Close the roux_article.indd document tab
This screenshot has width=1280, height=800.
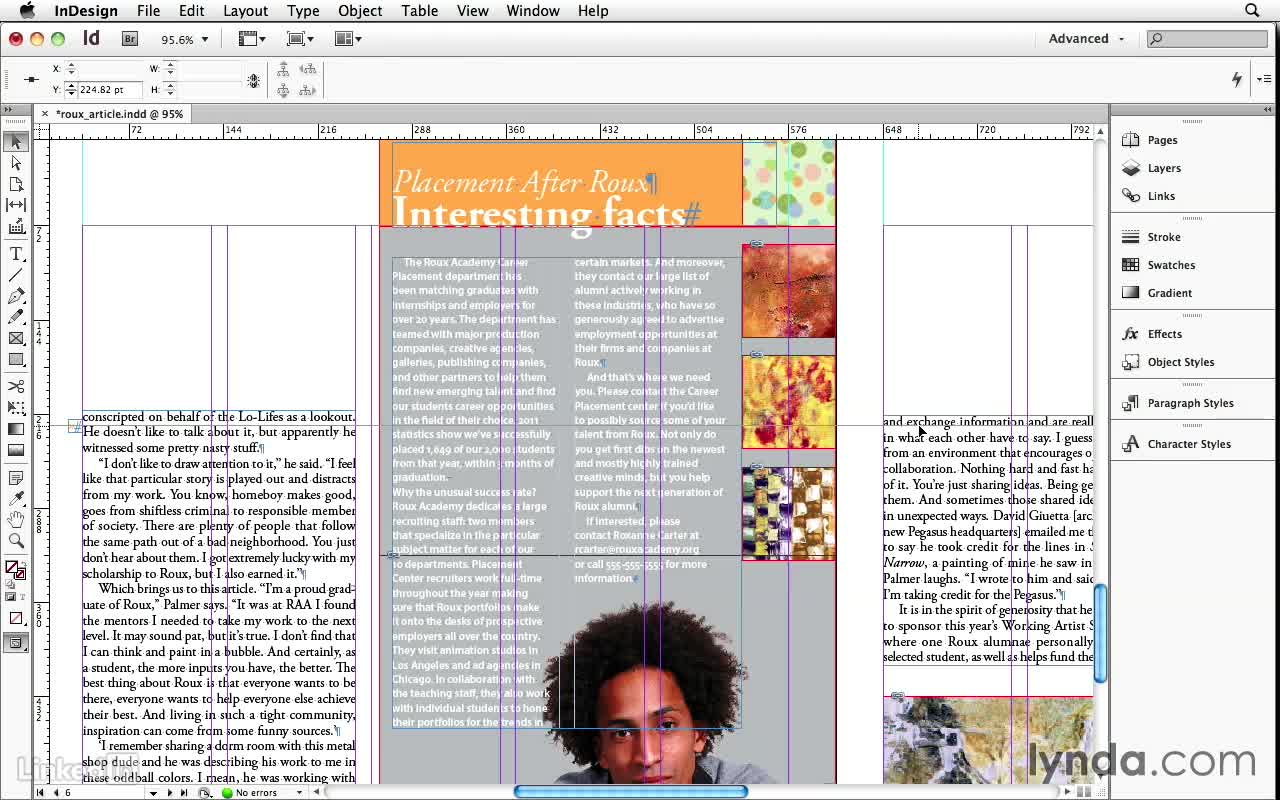[x=43, y=114]
